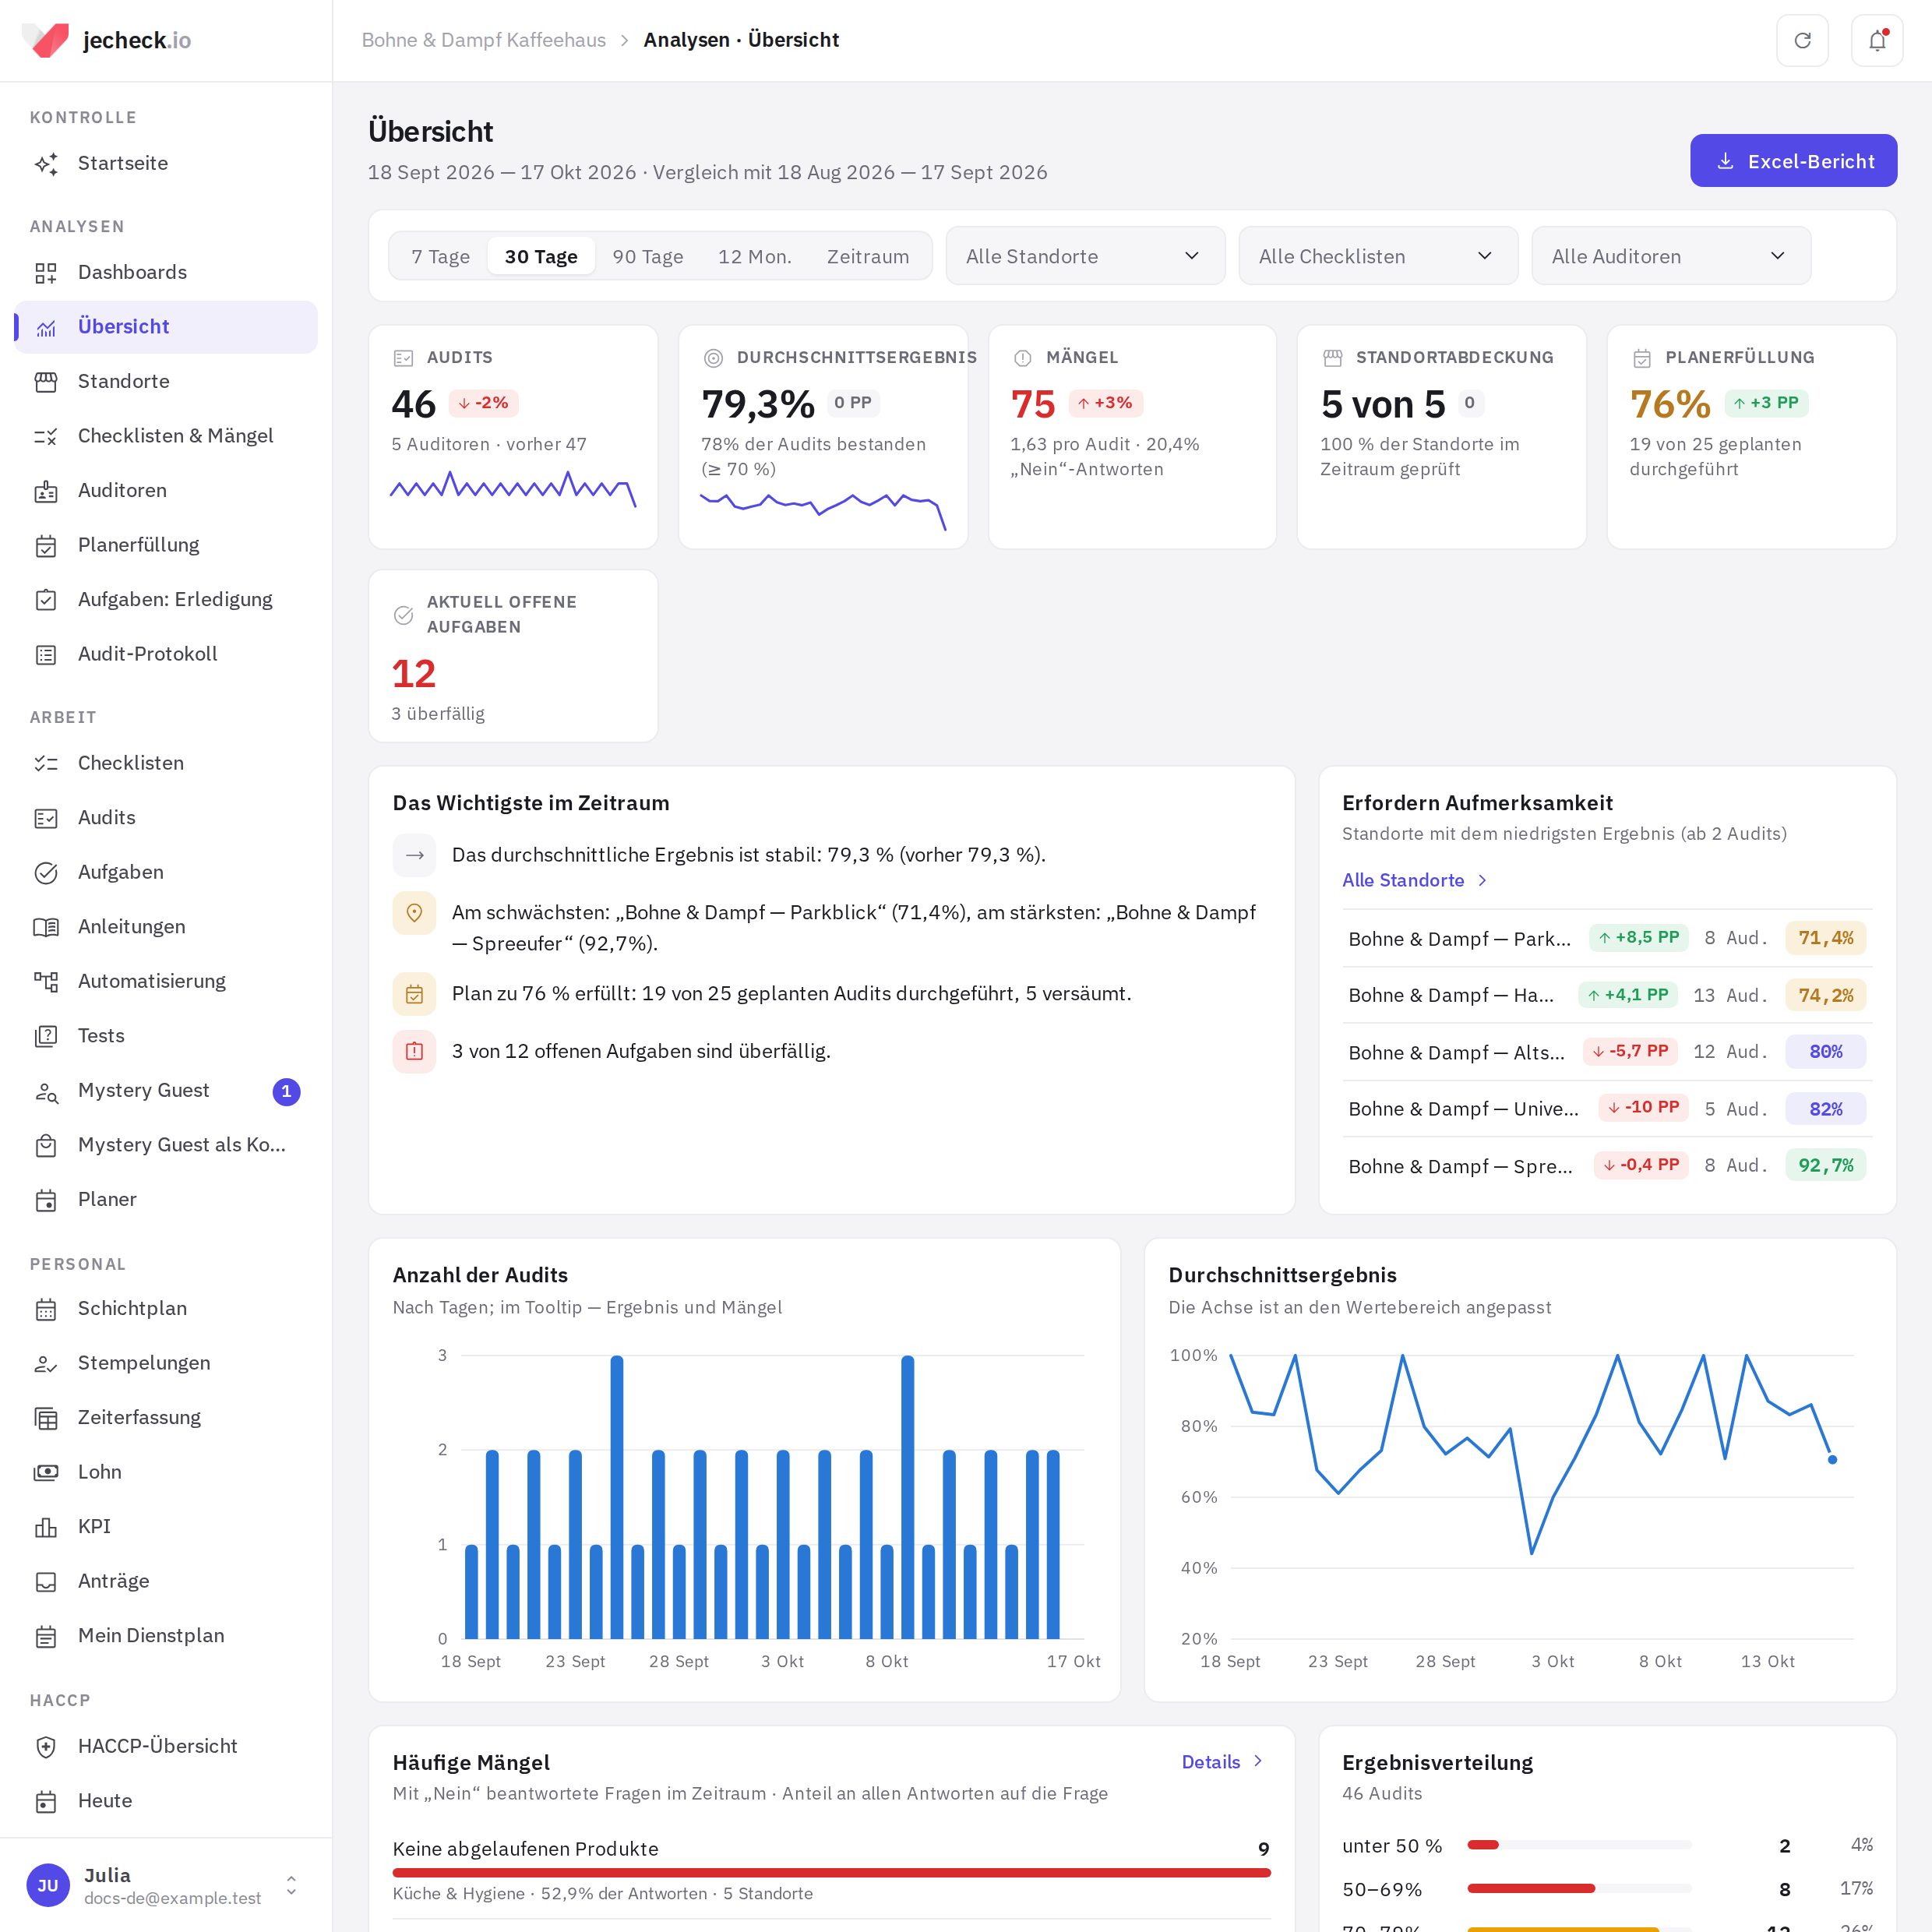Click the Automatisierung flow icon
The height and width of the screenshot is (1932, 1932).
point(46,982)
